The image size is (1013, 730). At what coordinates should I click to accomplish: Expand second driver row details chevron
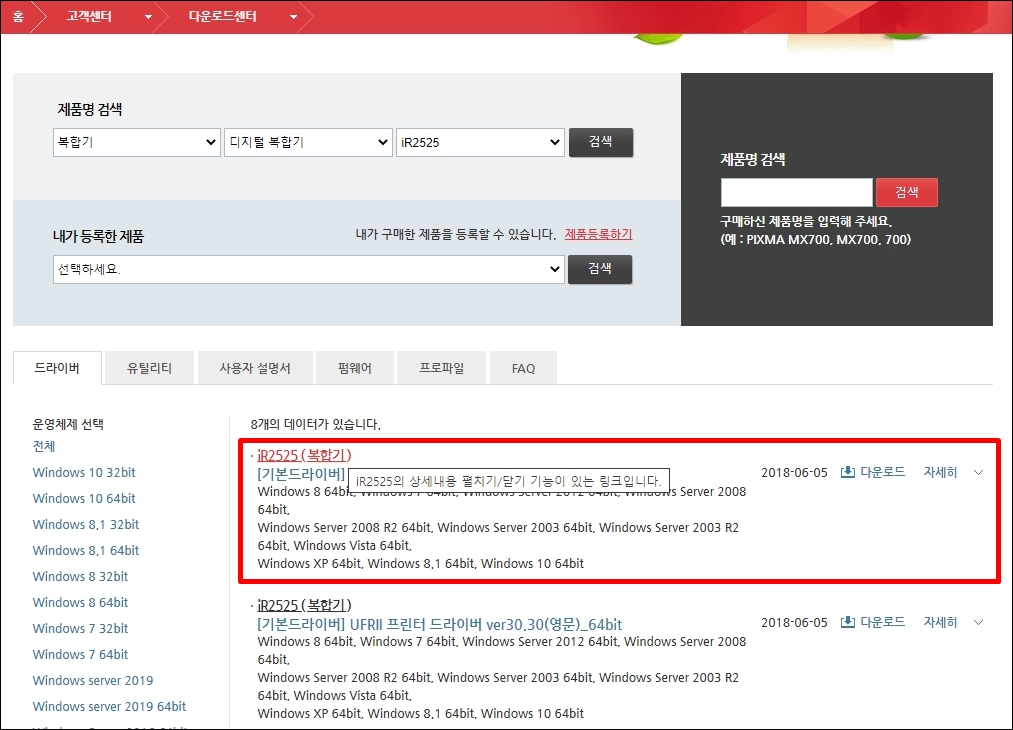click(x=978, y=622)
